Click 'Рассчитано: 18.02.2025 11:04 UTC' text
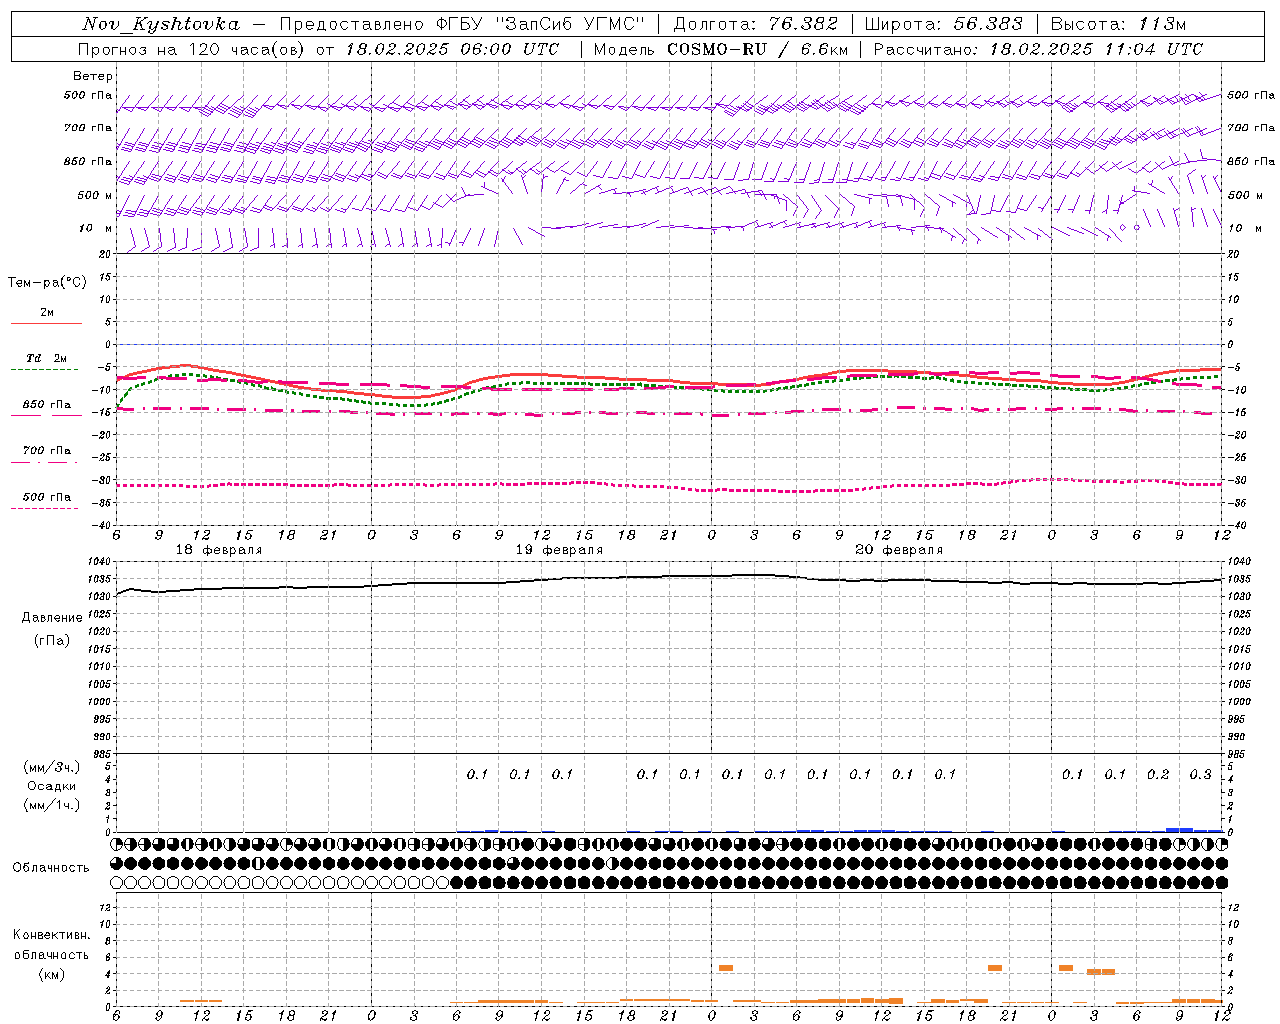 click(1038, 49)
